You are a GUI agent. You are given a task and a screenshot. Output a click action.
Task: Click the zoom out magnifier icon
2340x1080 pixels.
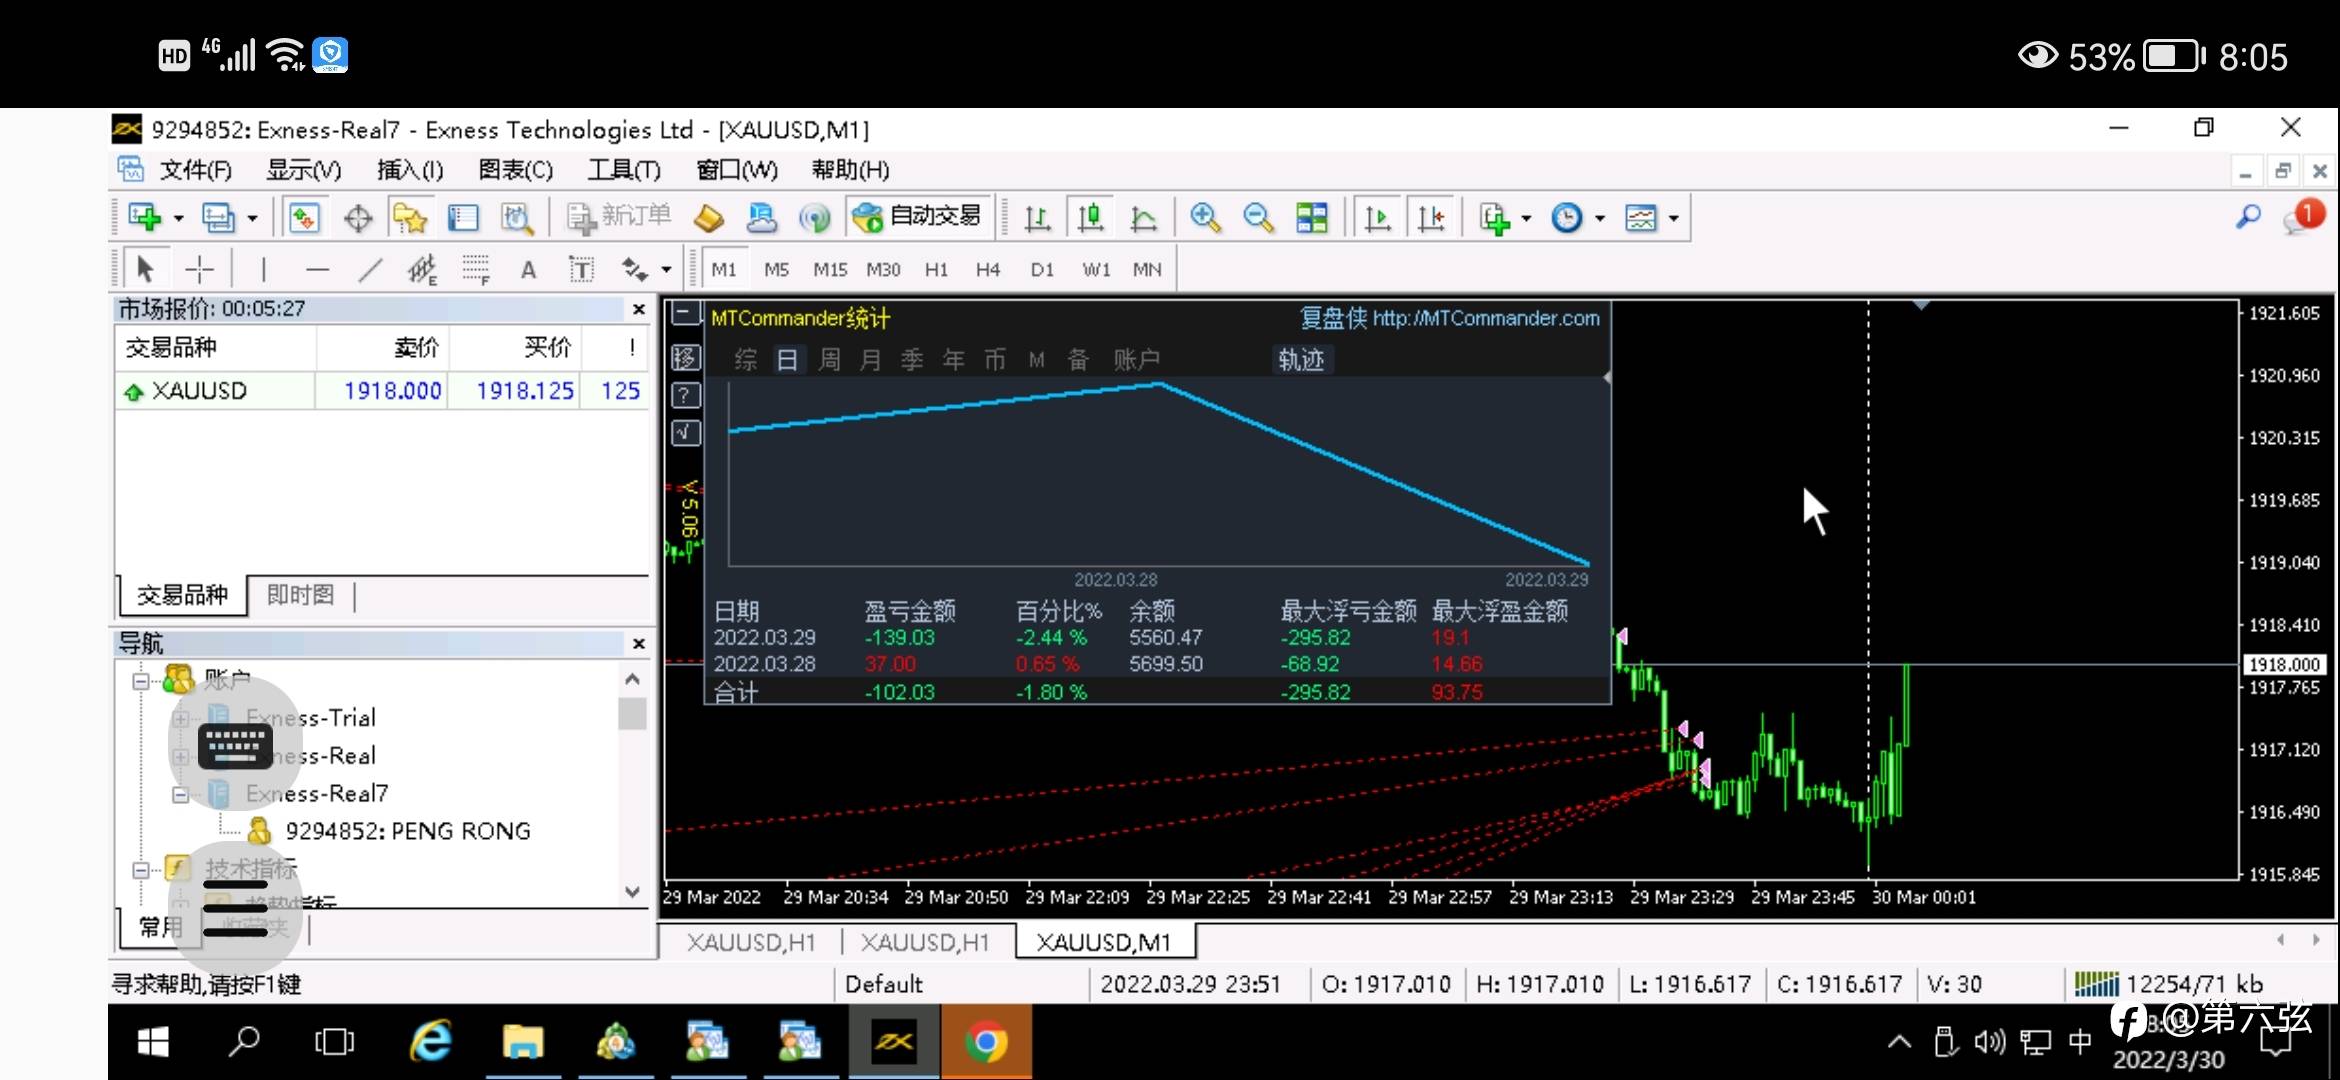click(x=1258, y=218)
